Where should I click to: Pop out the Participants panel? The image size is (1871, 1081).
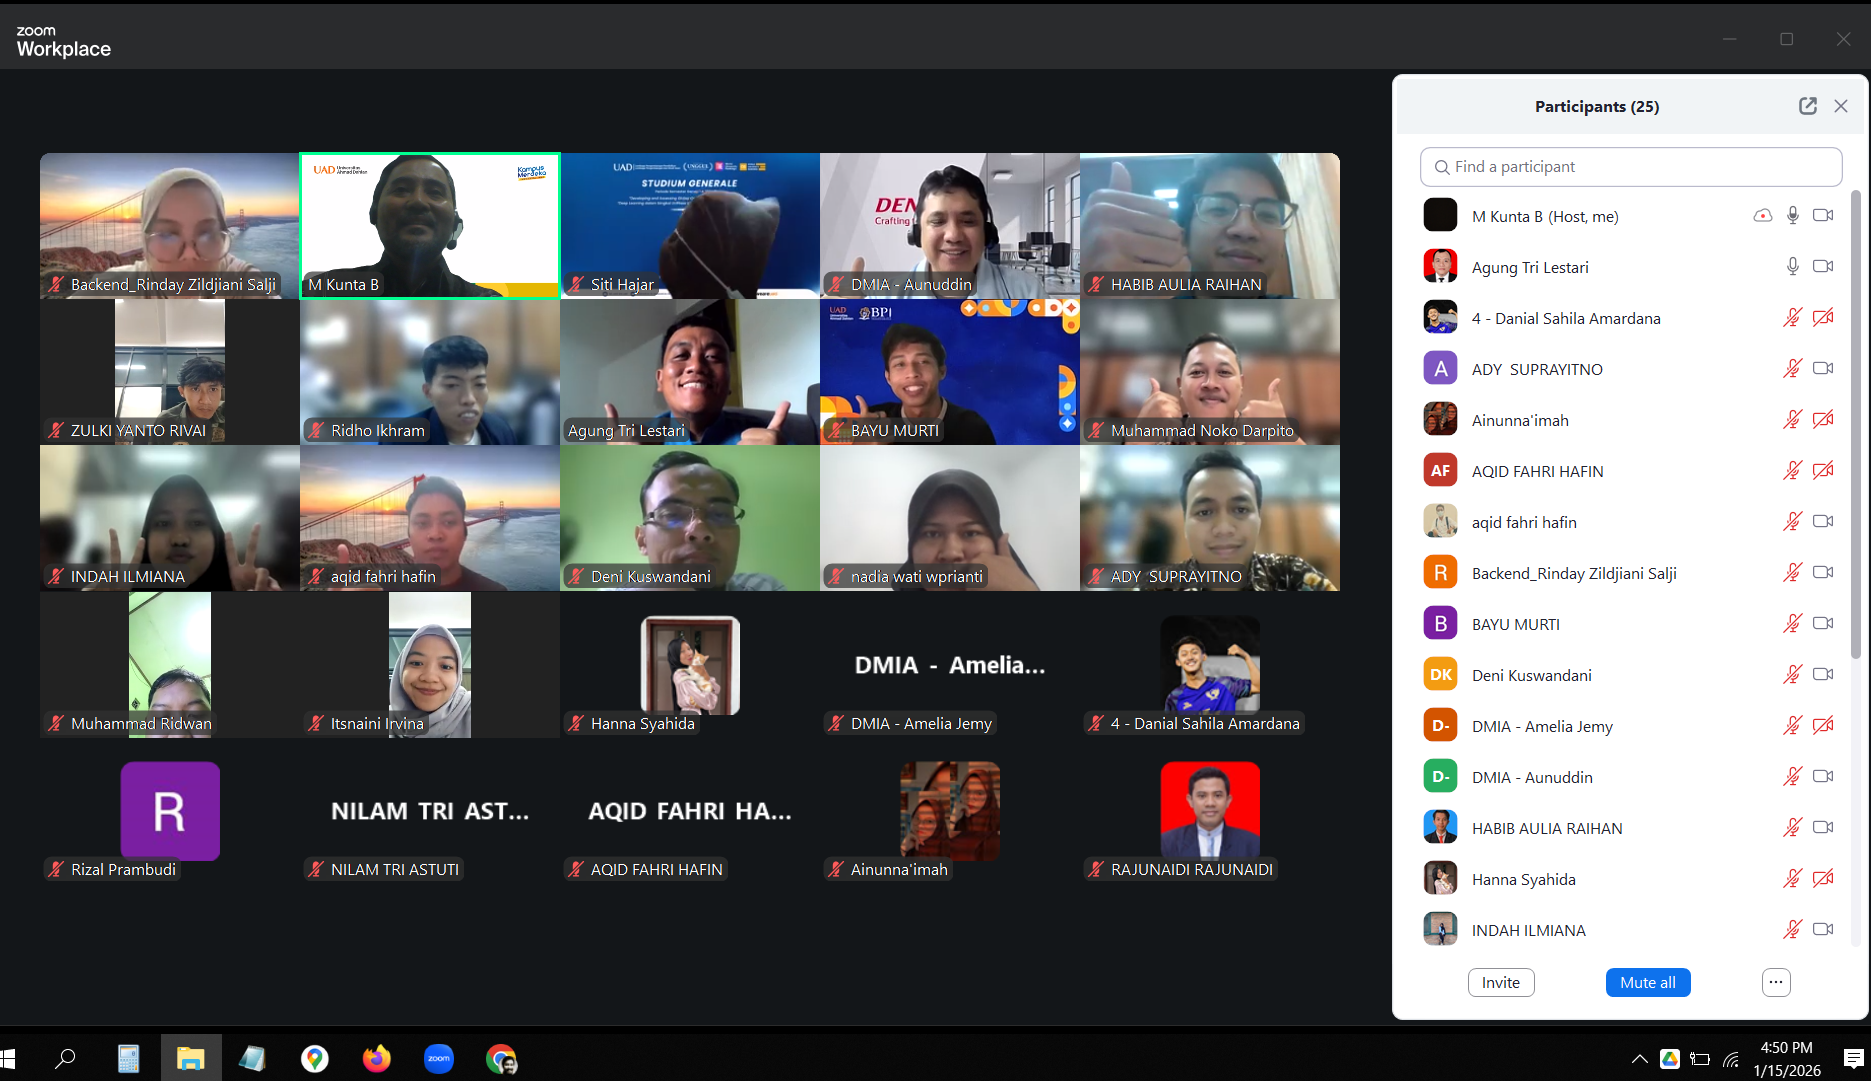[x=1807, y=106]
